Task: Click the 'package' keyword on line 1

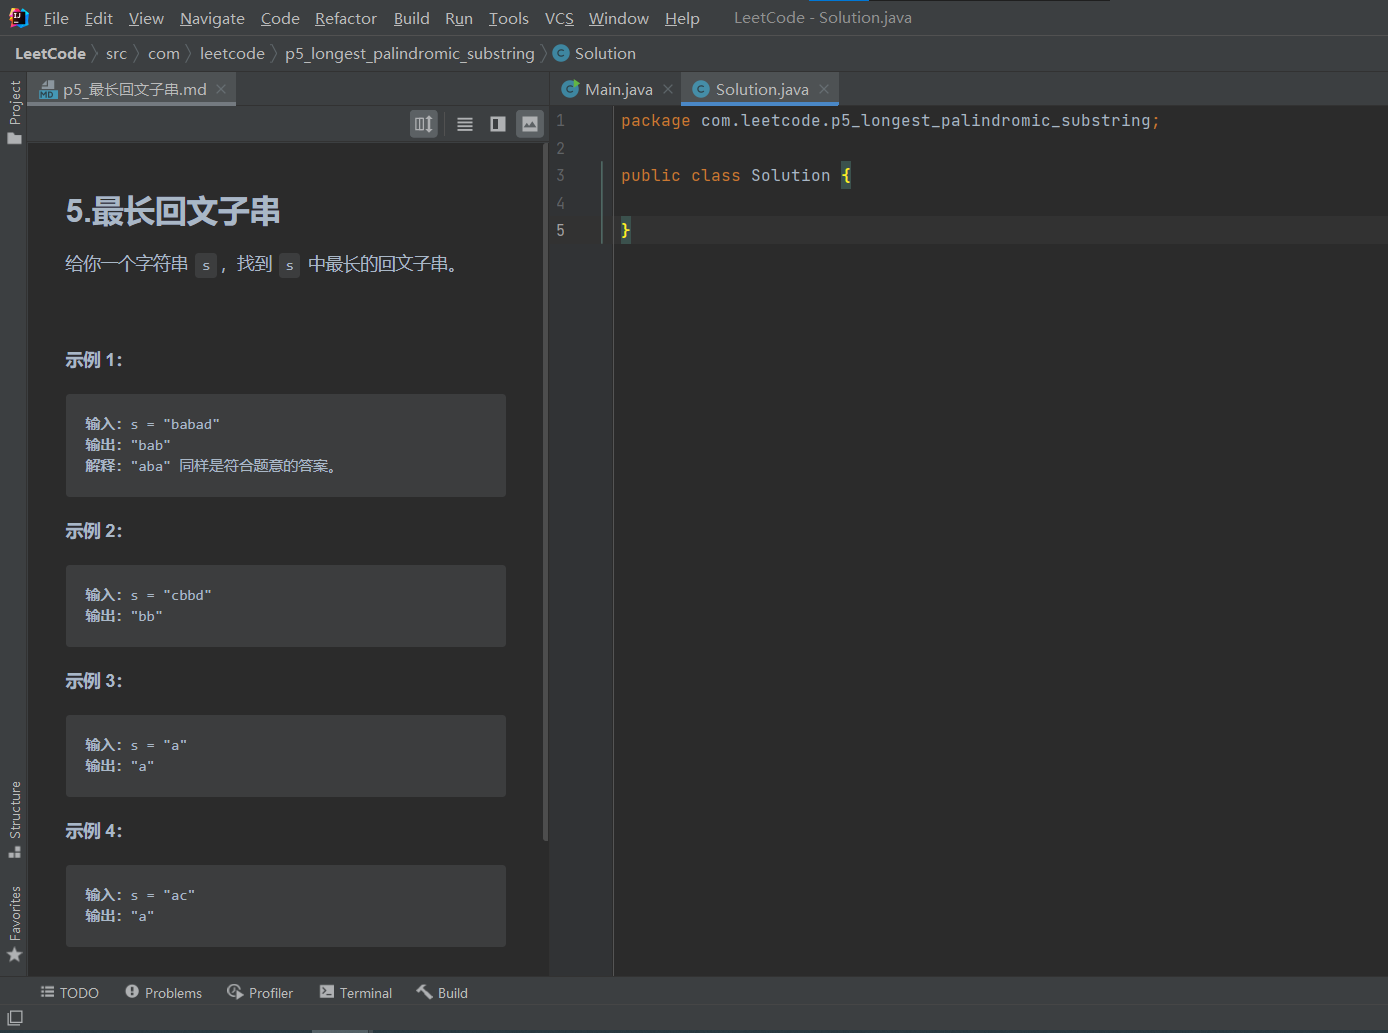Action: [655, 120]
